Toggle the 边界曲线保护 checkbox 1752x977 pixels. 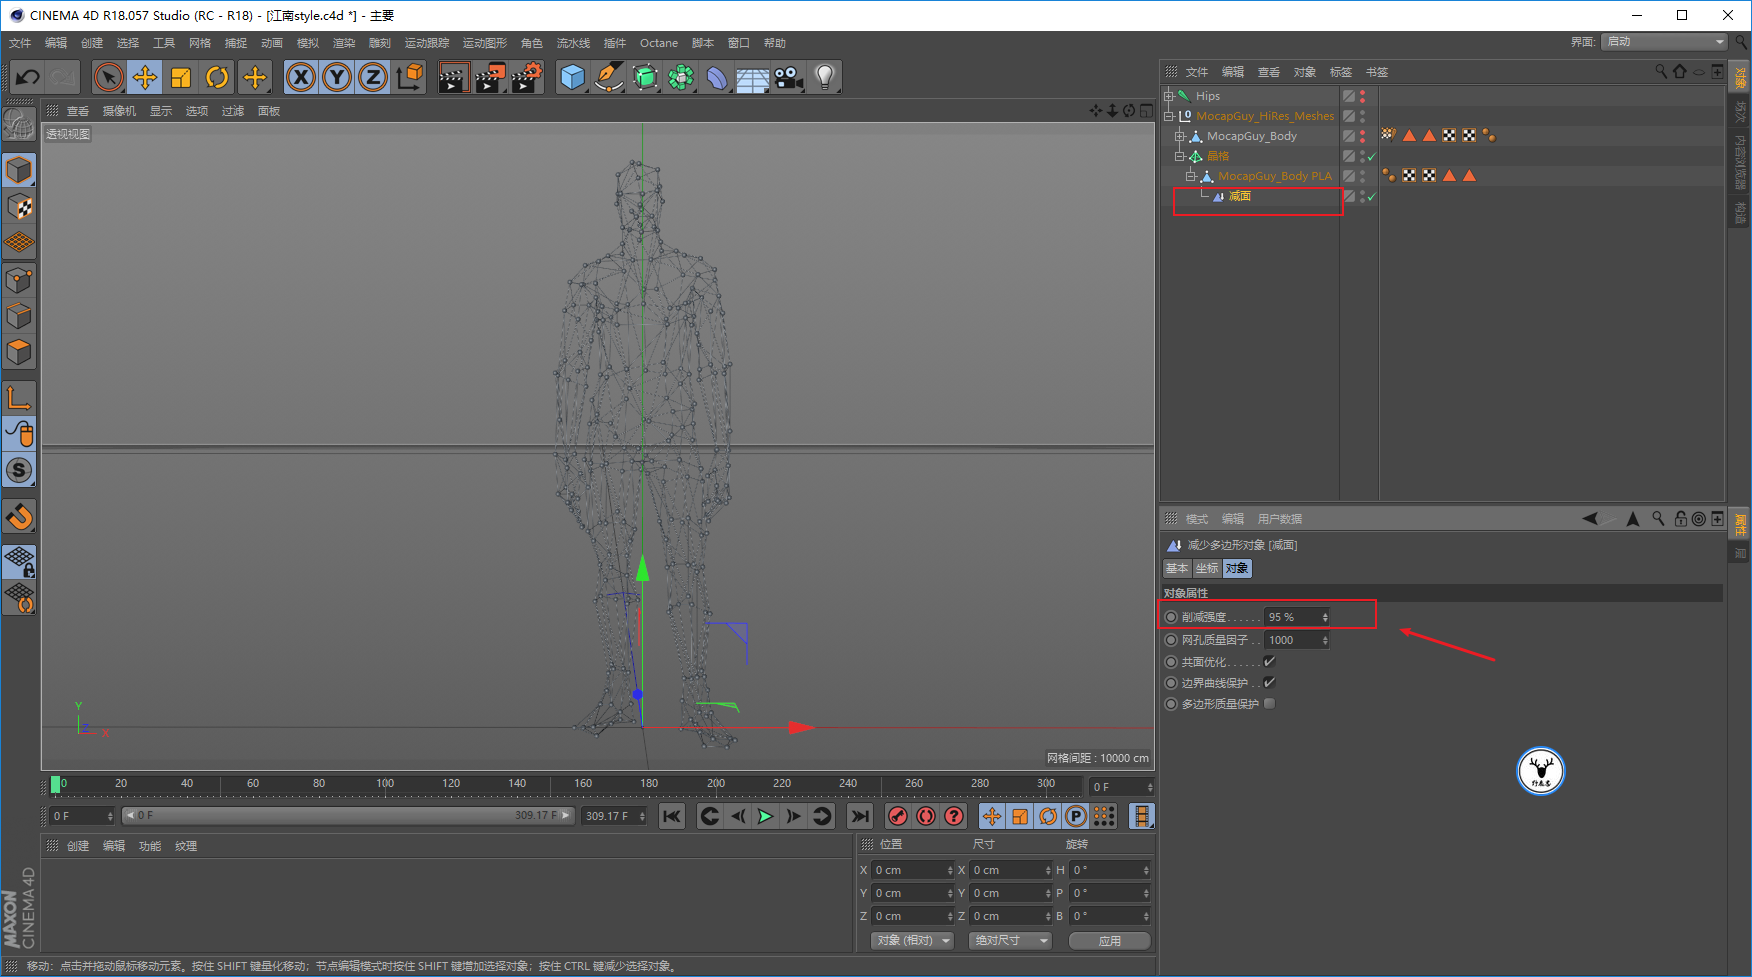(x=1269, y=683)
